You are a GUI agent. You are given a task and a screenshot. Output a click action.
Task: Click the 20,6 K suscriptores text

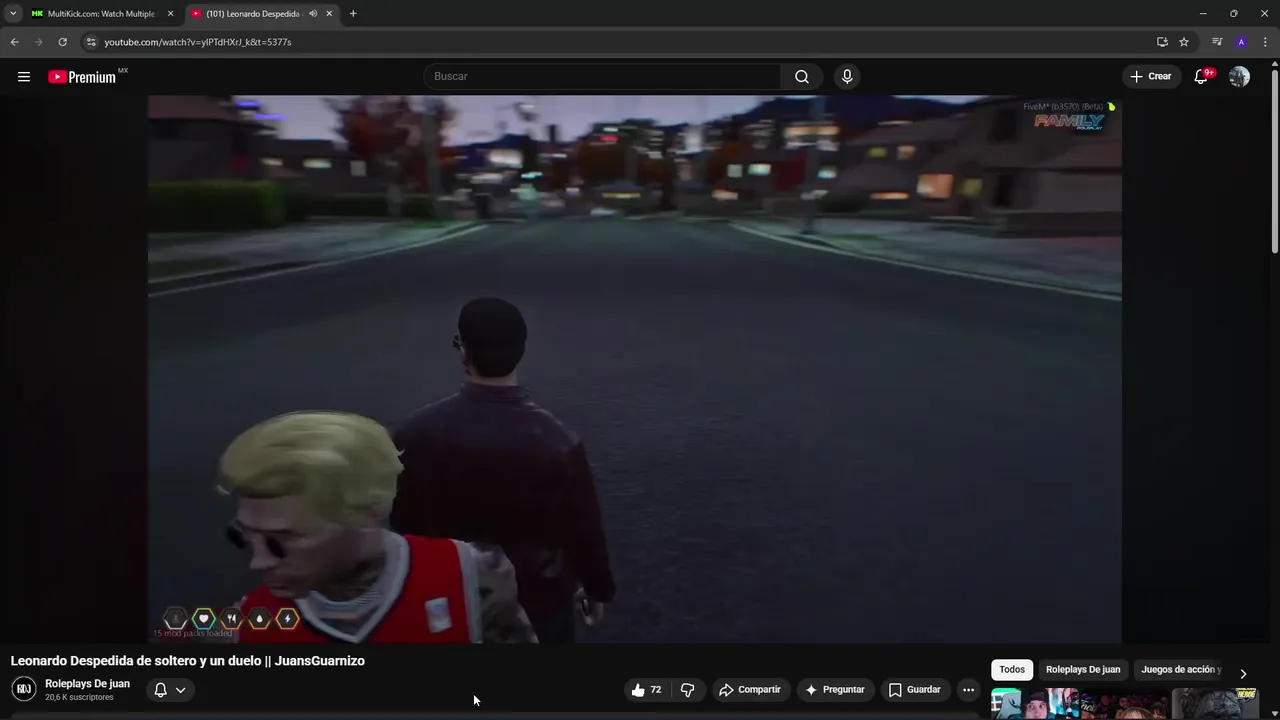(79, 697)
